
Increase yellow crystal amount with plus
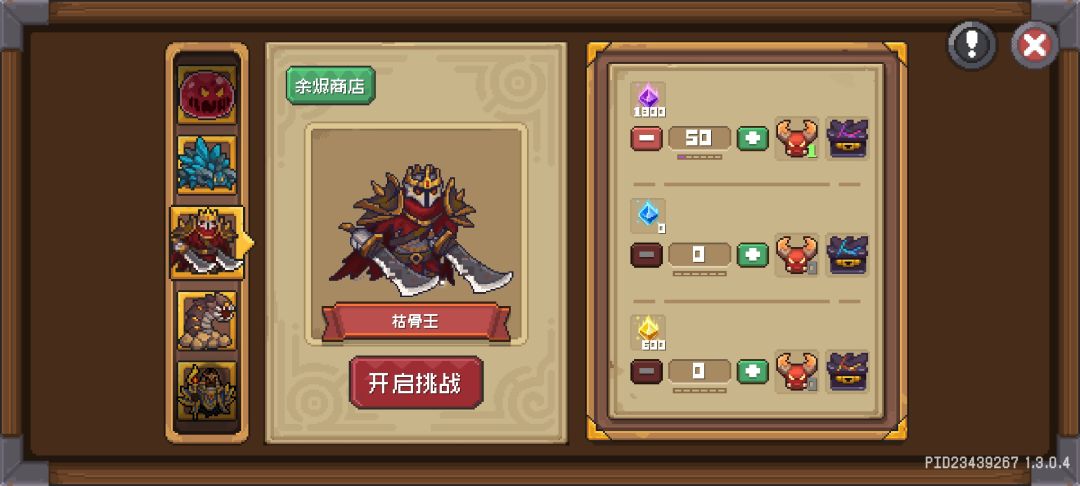tap(753, 372)
